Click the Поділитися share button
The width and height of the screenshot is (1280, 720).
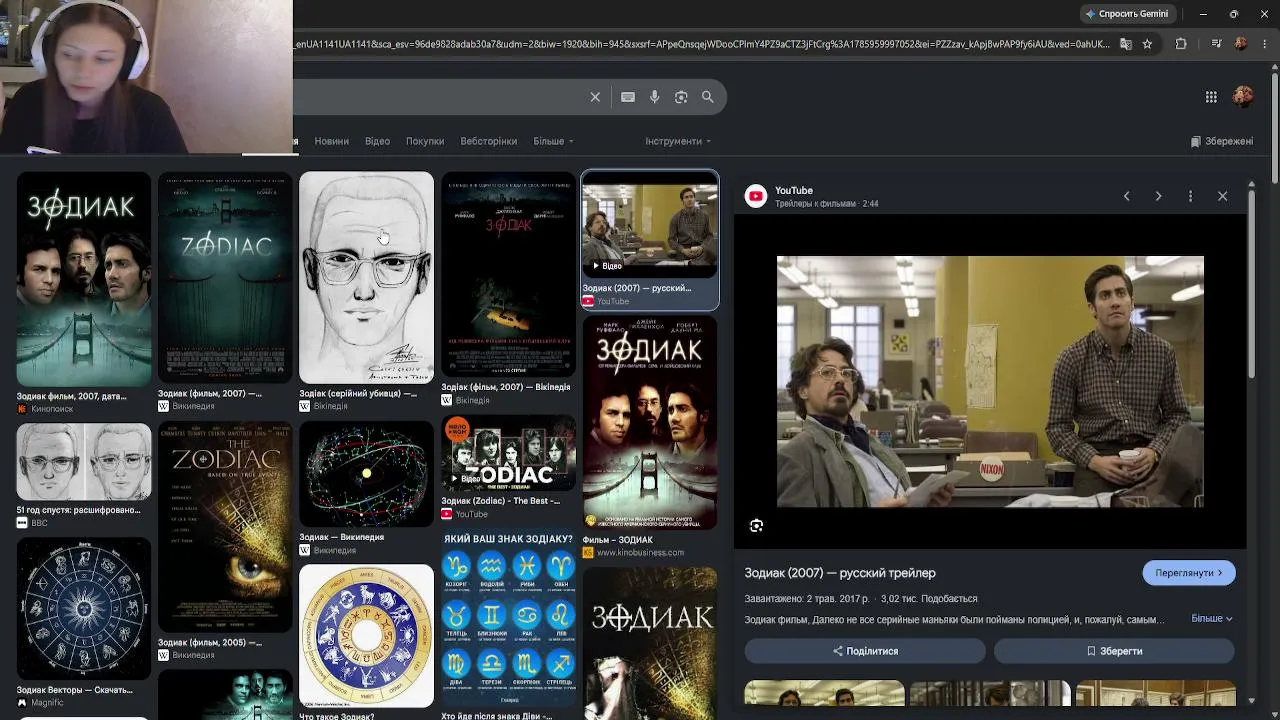(x=865, y=651)
